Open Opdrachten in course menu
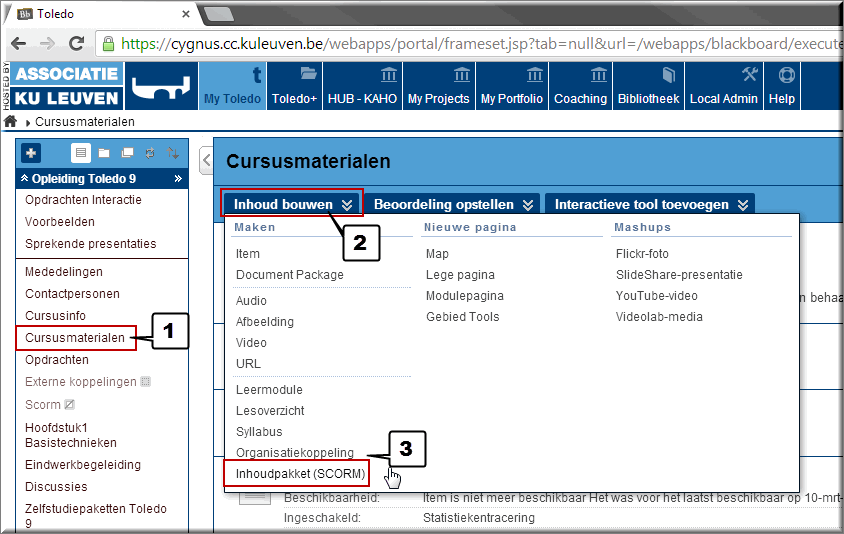Screen dimensions: 844x534 click(x=57, y=360)
